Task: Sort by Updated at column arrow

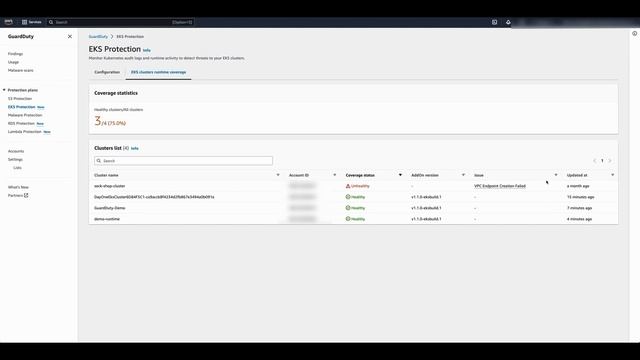Action: click(x=612, y=175)
